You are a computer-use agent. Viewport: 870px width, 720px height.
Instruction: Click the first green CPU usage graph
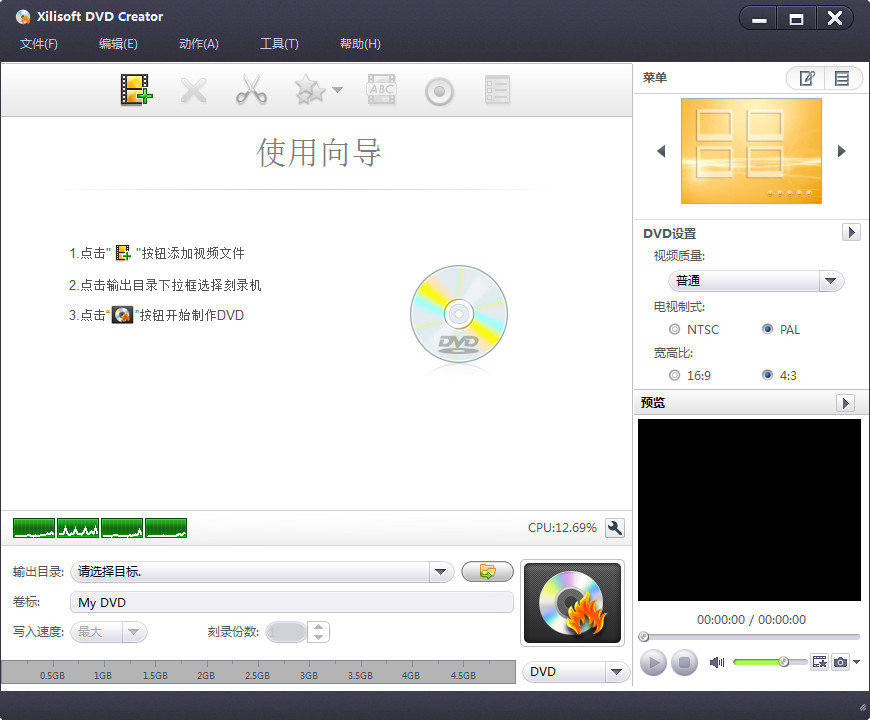click(34, 528)
